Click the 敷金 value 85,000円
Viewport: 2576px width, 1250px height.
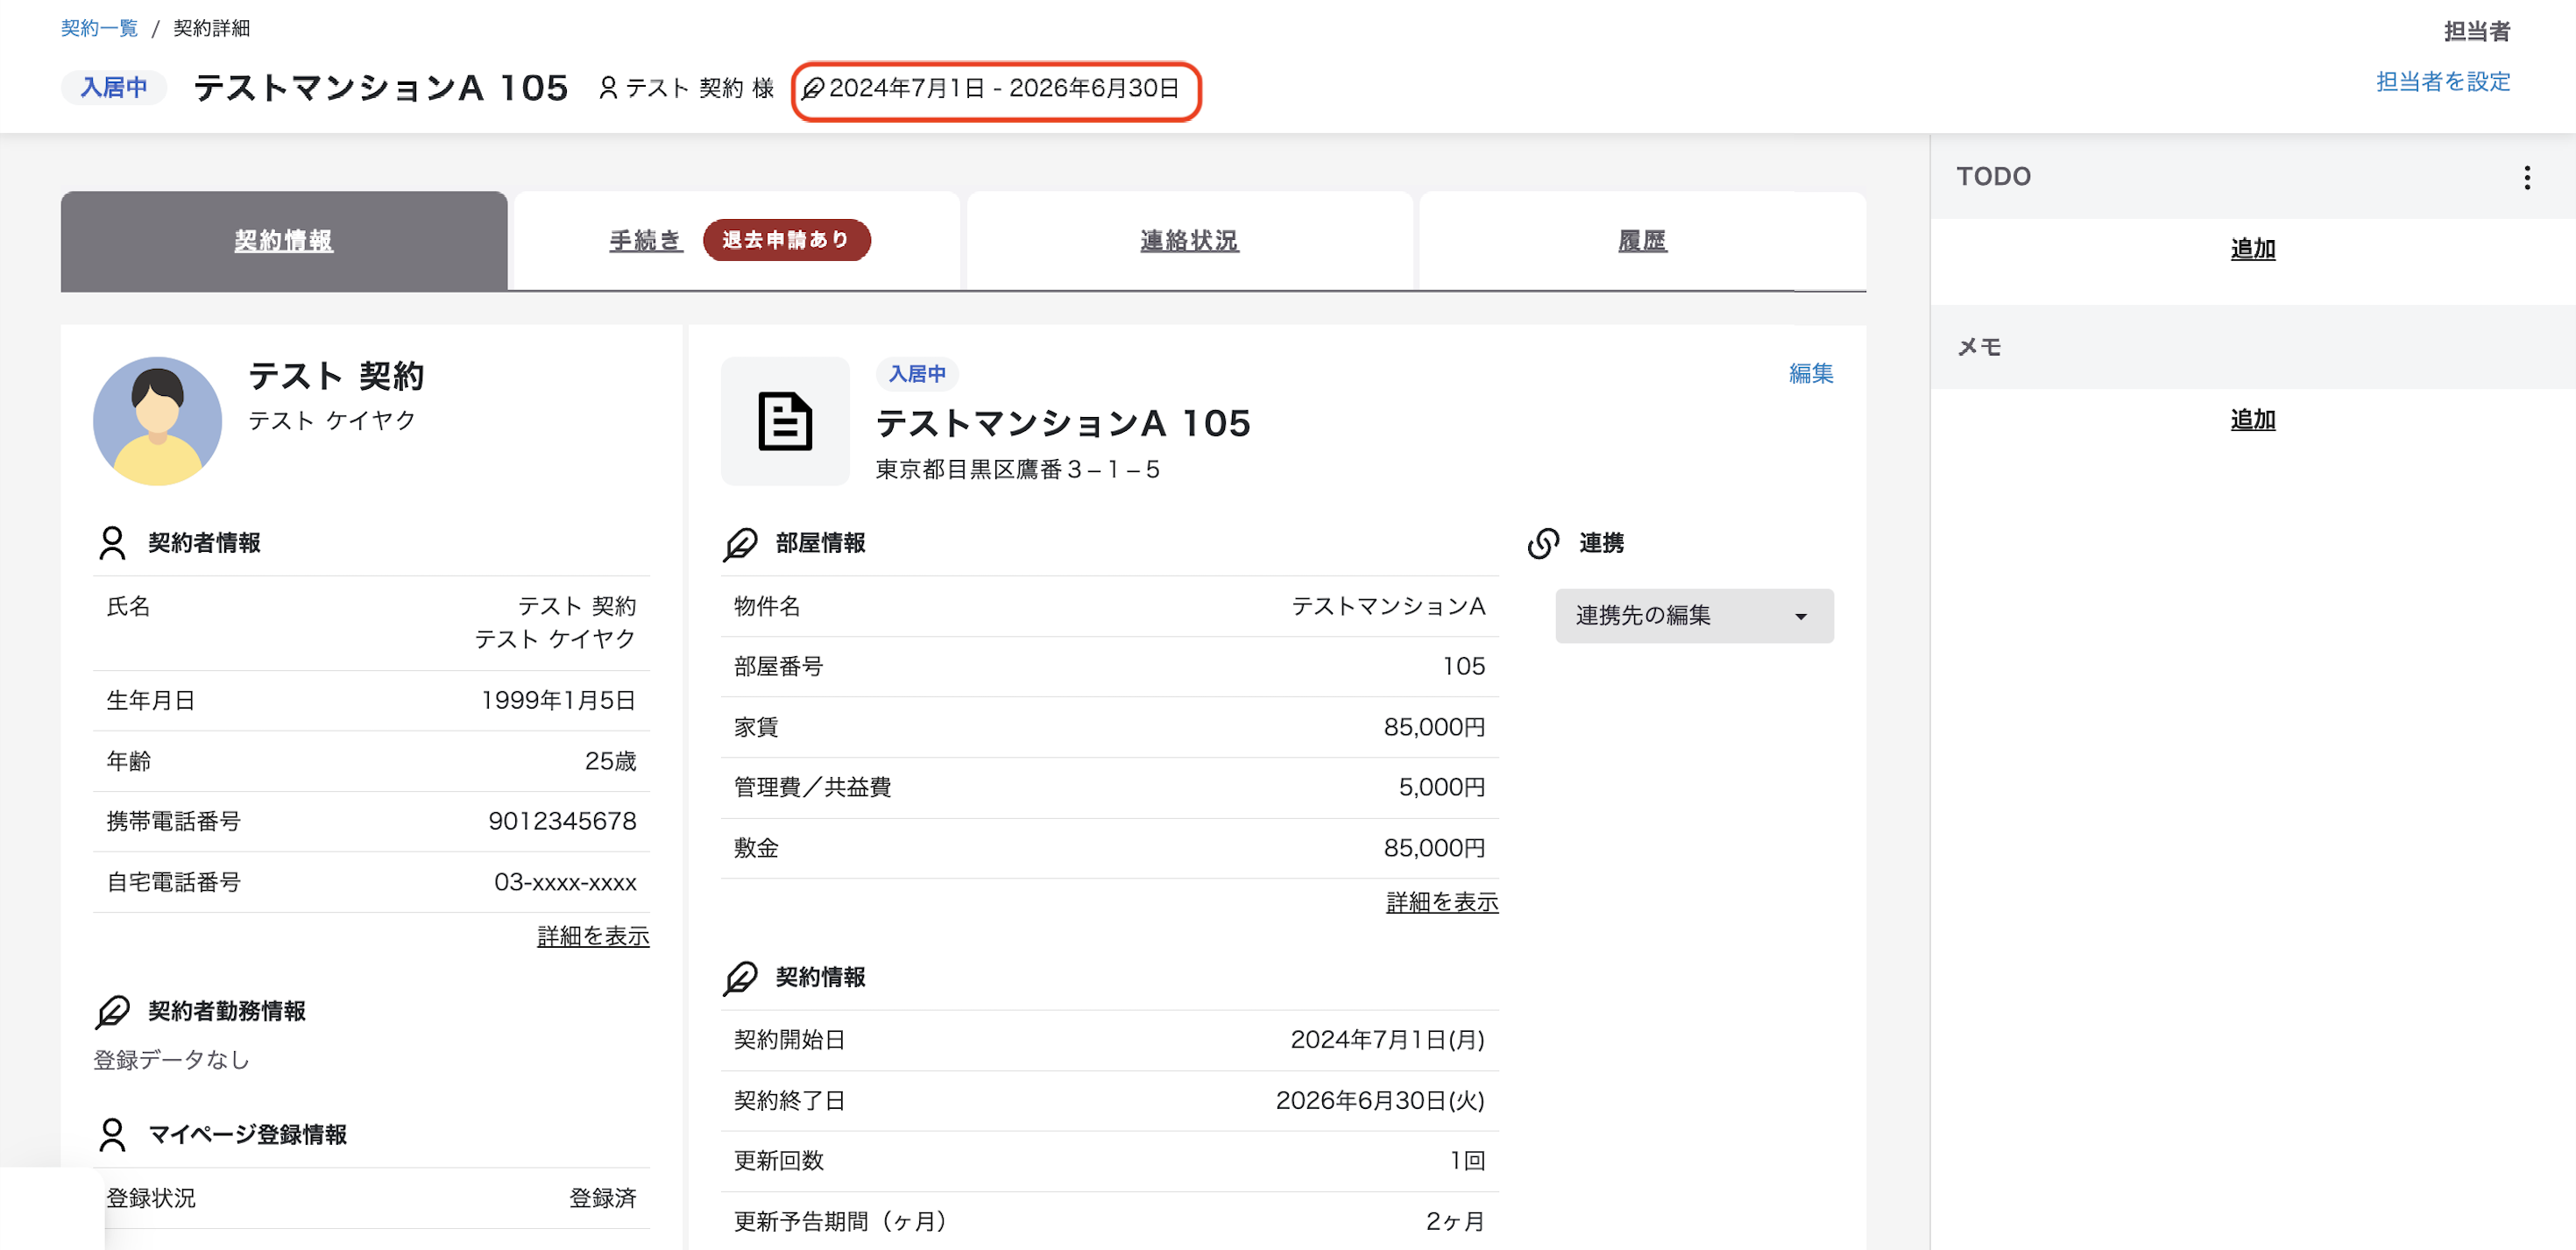pos(1434,848)
